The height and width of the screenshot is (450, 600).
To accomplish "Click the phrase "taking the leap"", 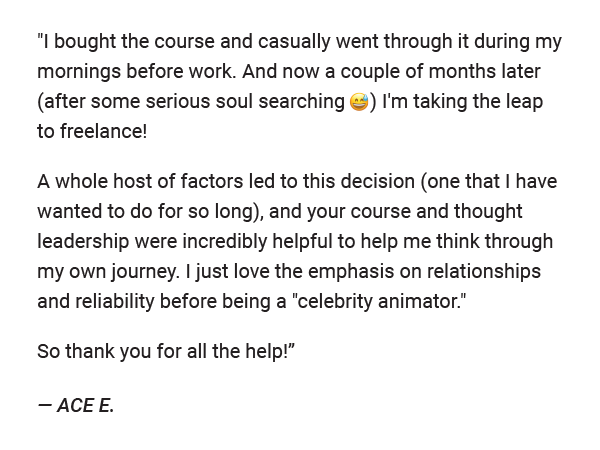I will (478, 102).
